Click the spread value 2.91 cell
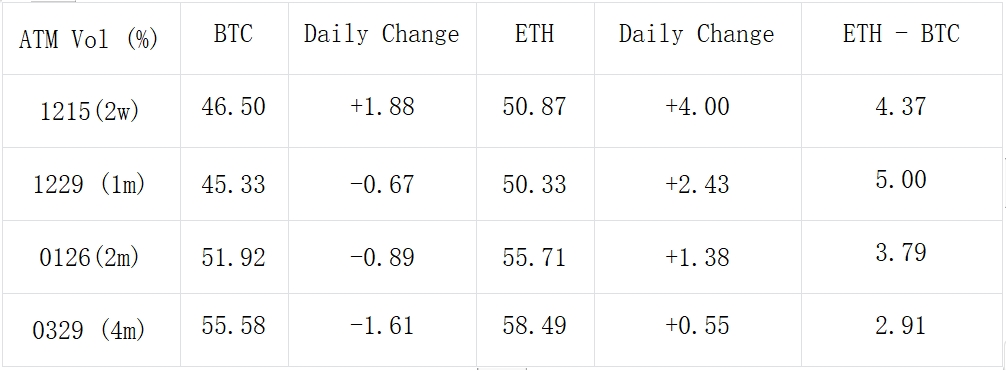Viewport: 1006px width, 370px height. point(901,330)
